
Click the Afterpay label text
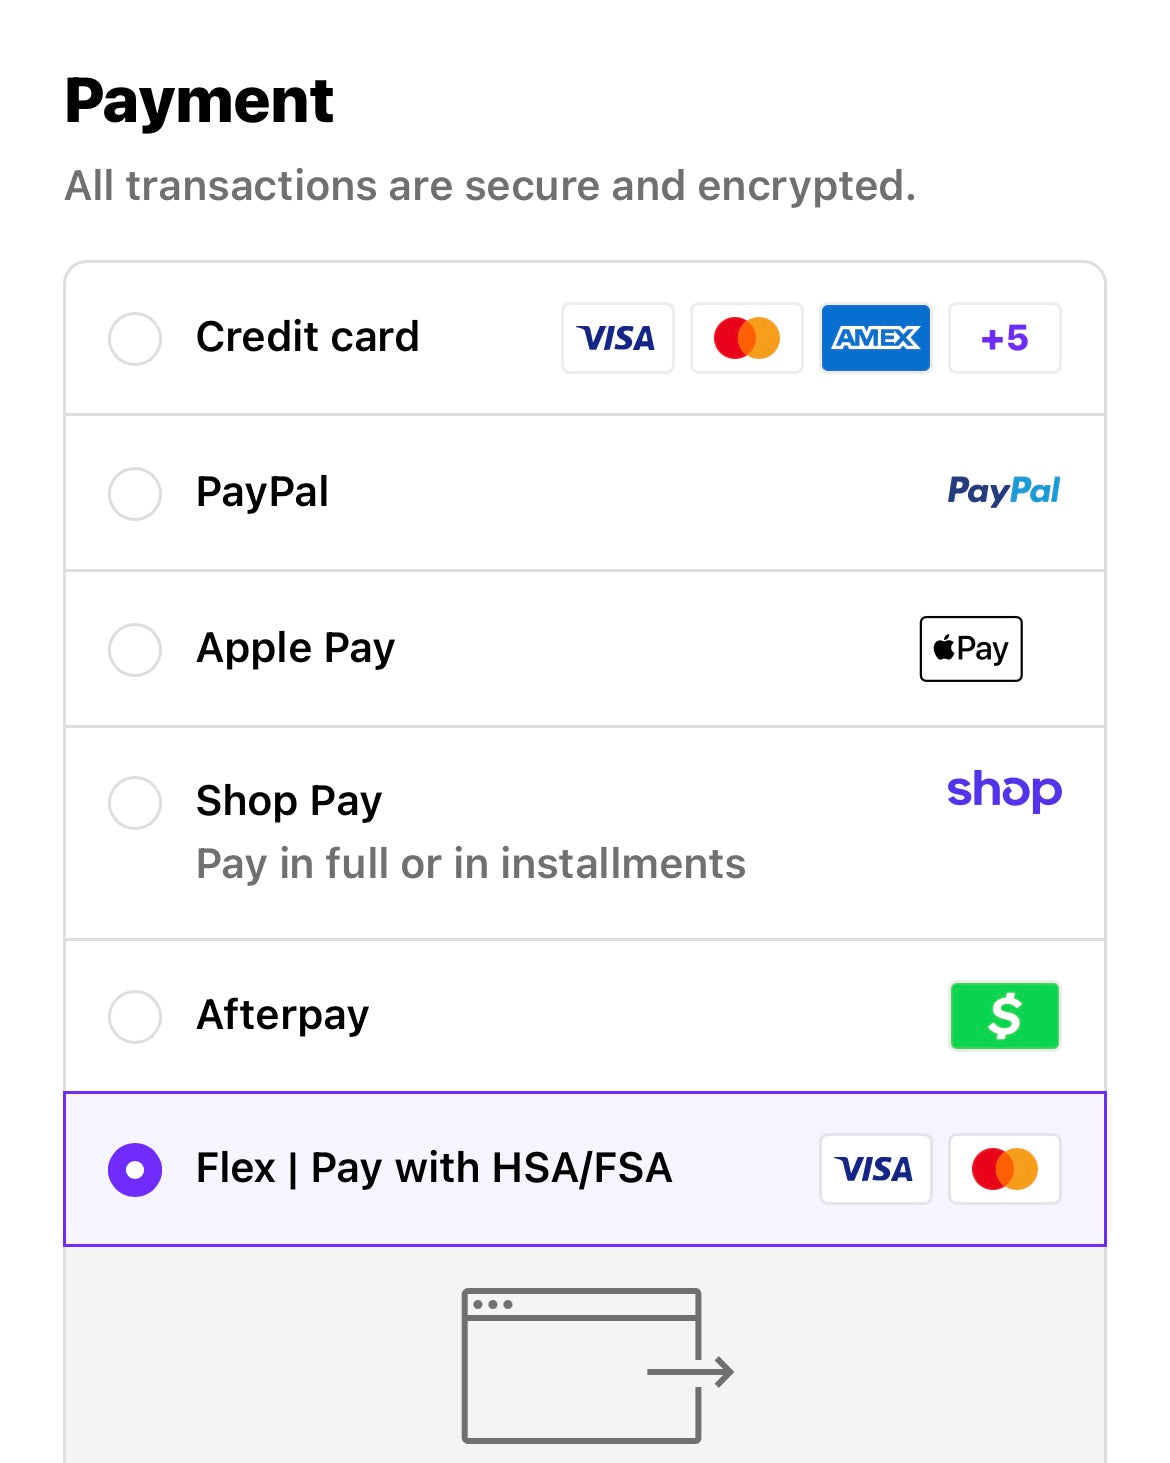click(283, 1015)
